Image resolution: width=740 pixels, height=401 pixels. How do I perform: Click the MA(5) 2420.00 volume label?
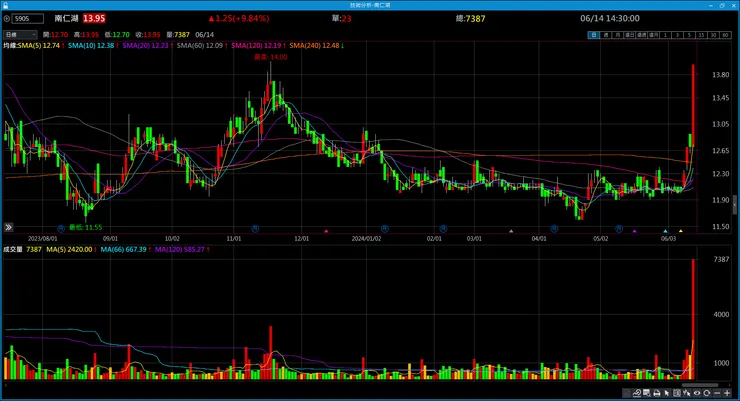pyautogui.click(x=71, y=250)
